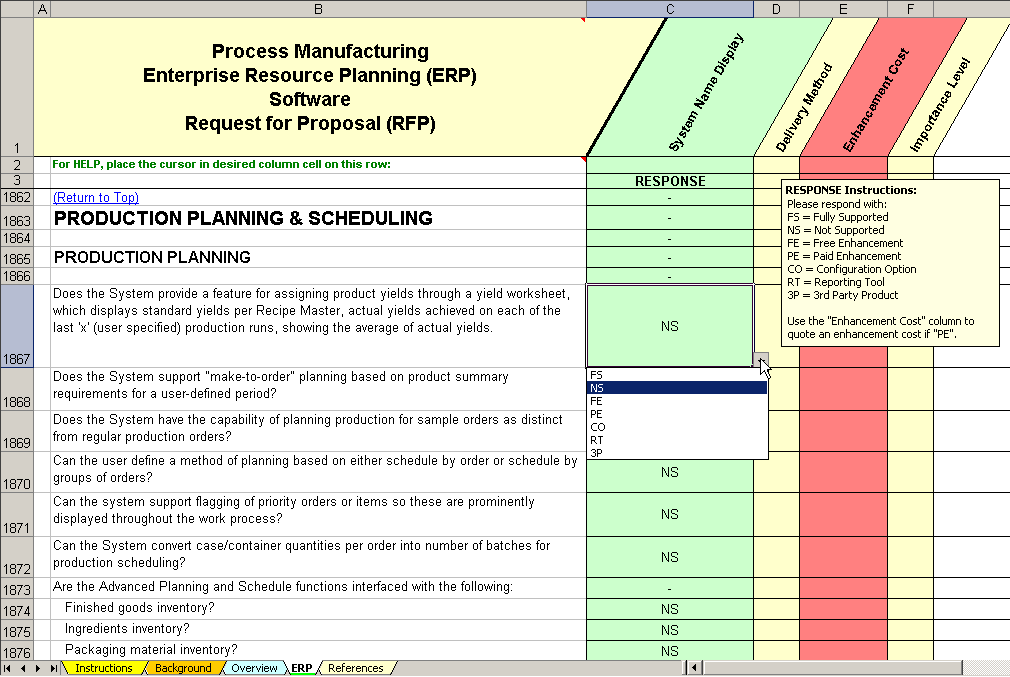Click the Packaging material inventory question cell
The height and width of the screenshot is (677, 1010).
click(318, 650)
